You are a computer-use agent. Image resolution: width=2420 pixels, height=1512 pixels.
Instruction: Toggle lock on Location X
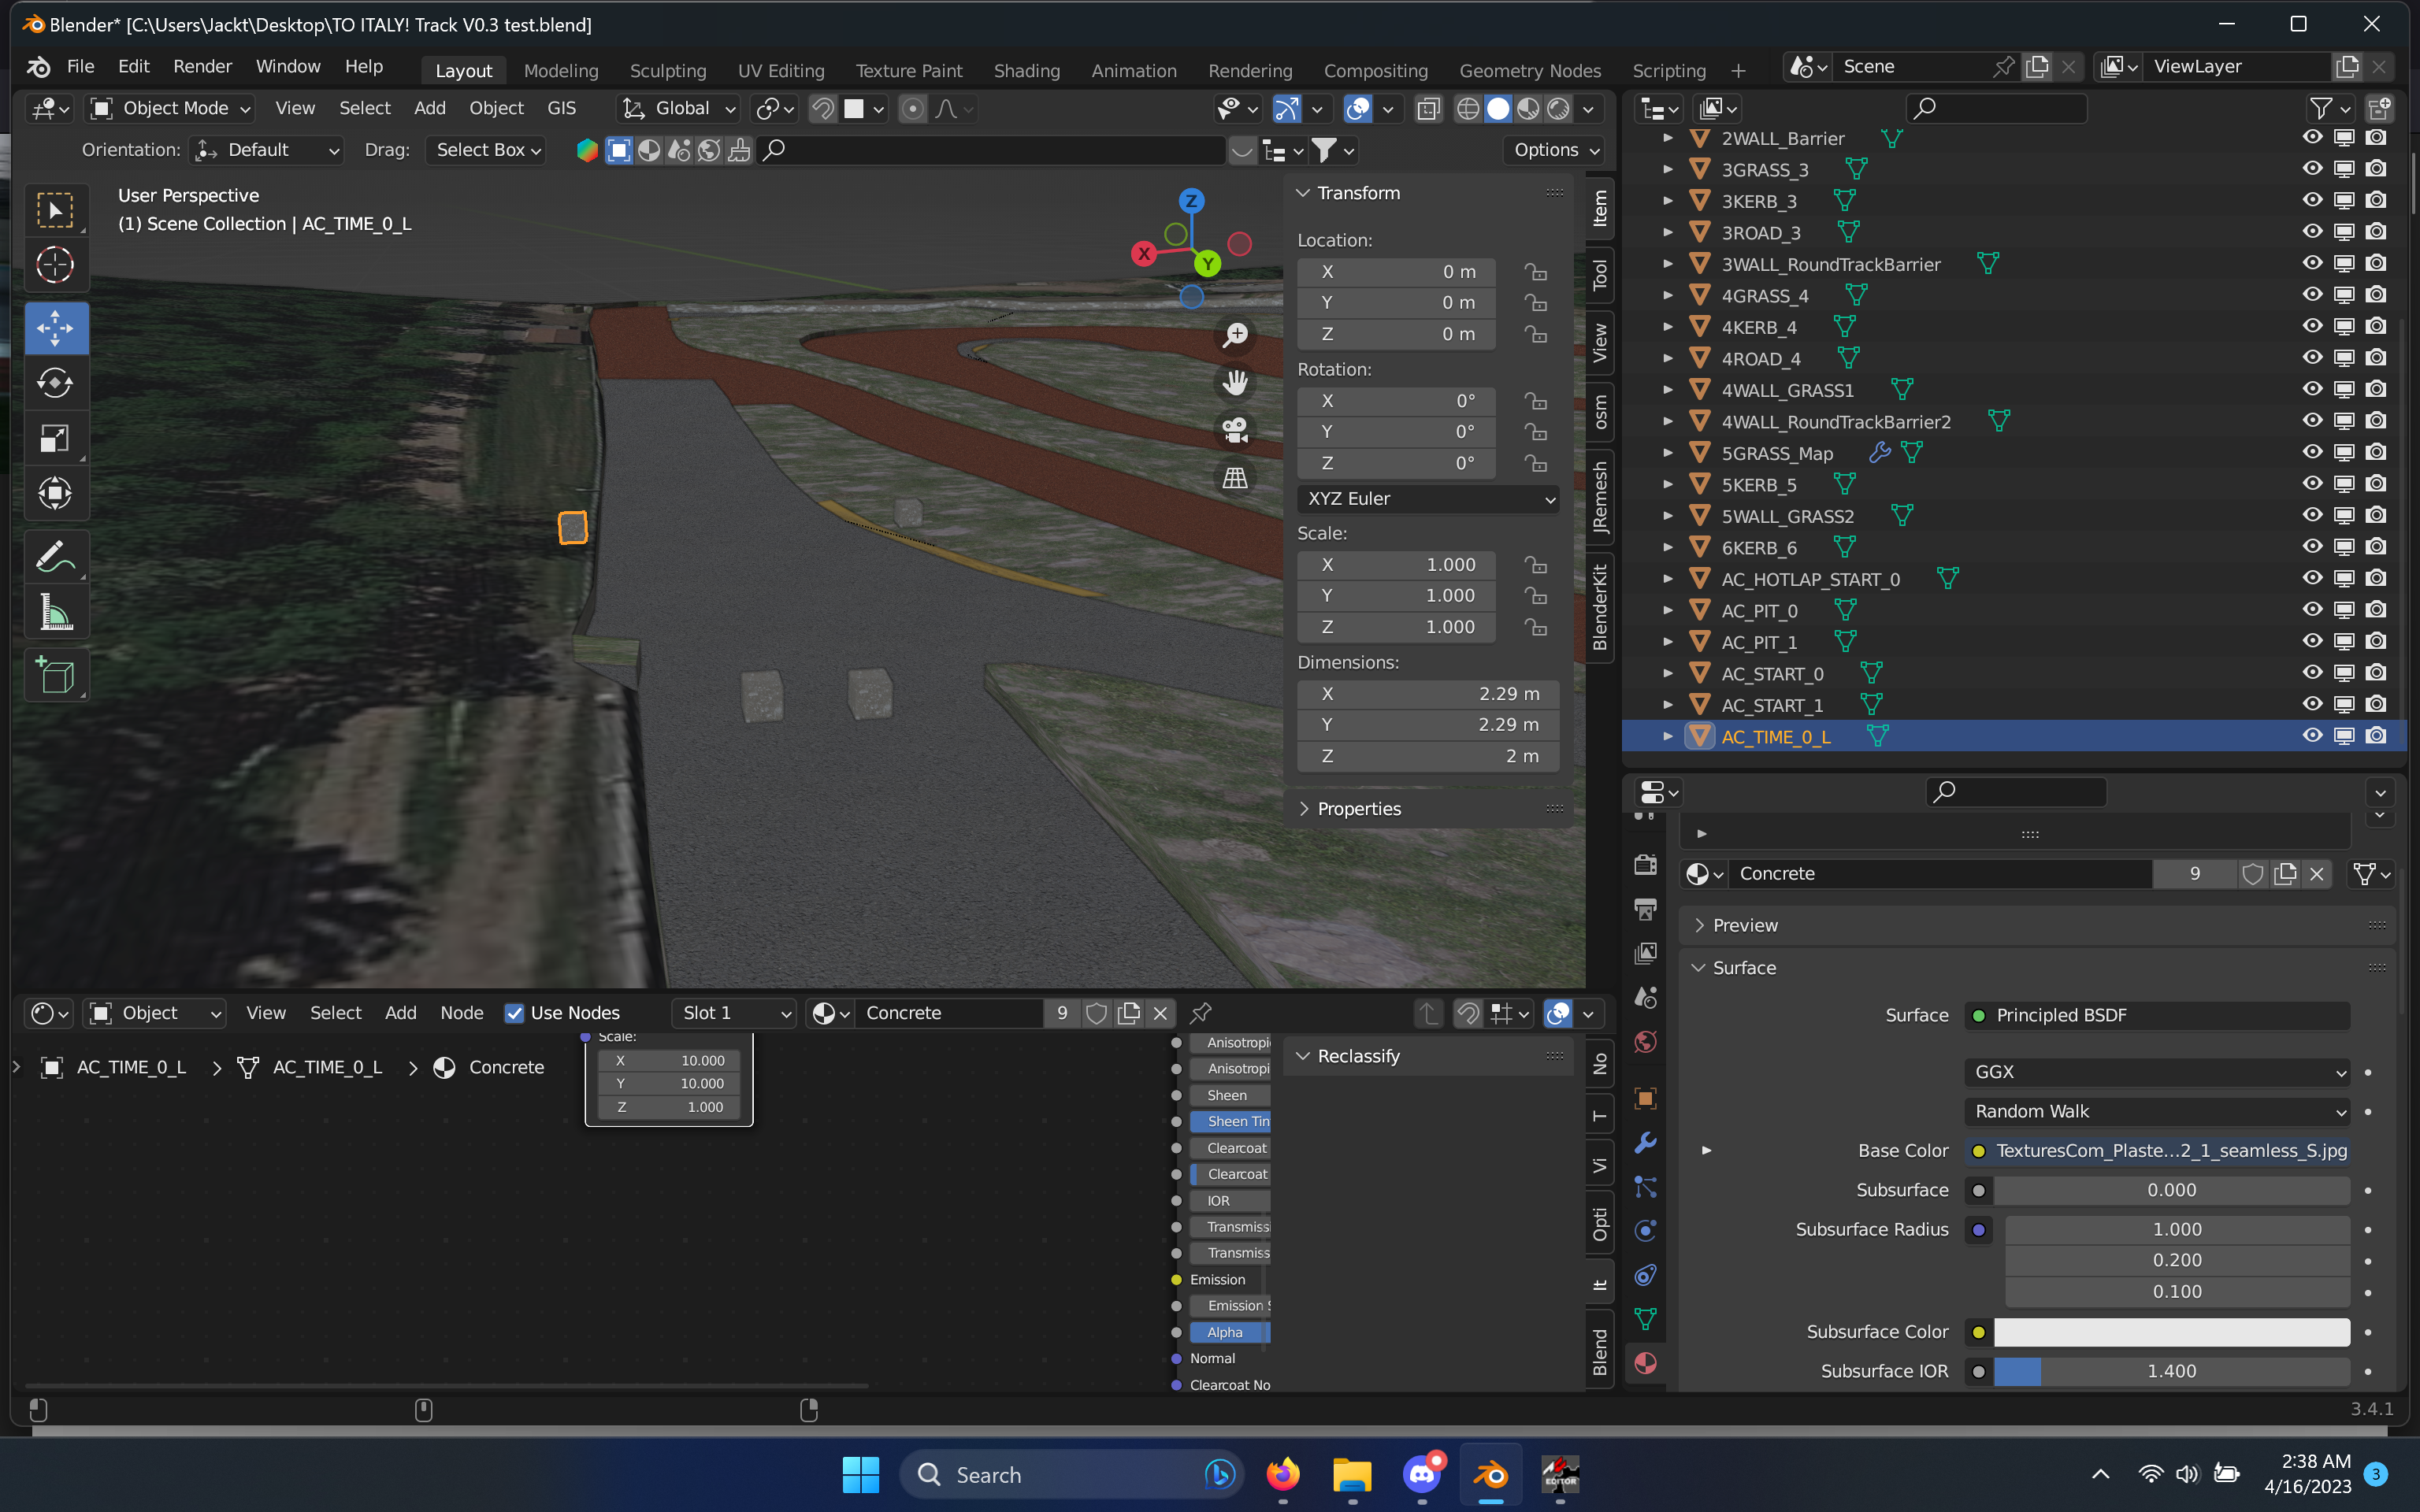[x=1535, y=272]
